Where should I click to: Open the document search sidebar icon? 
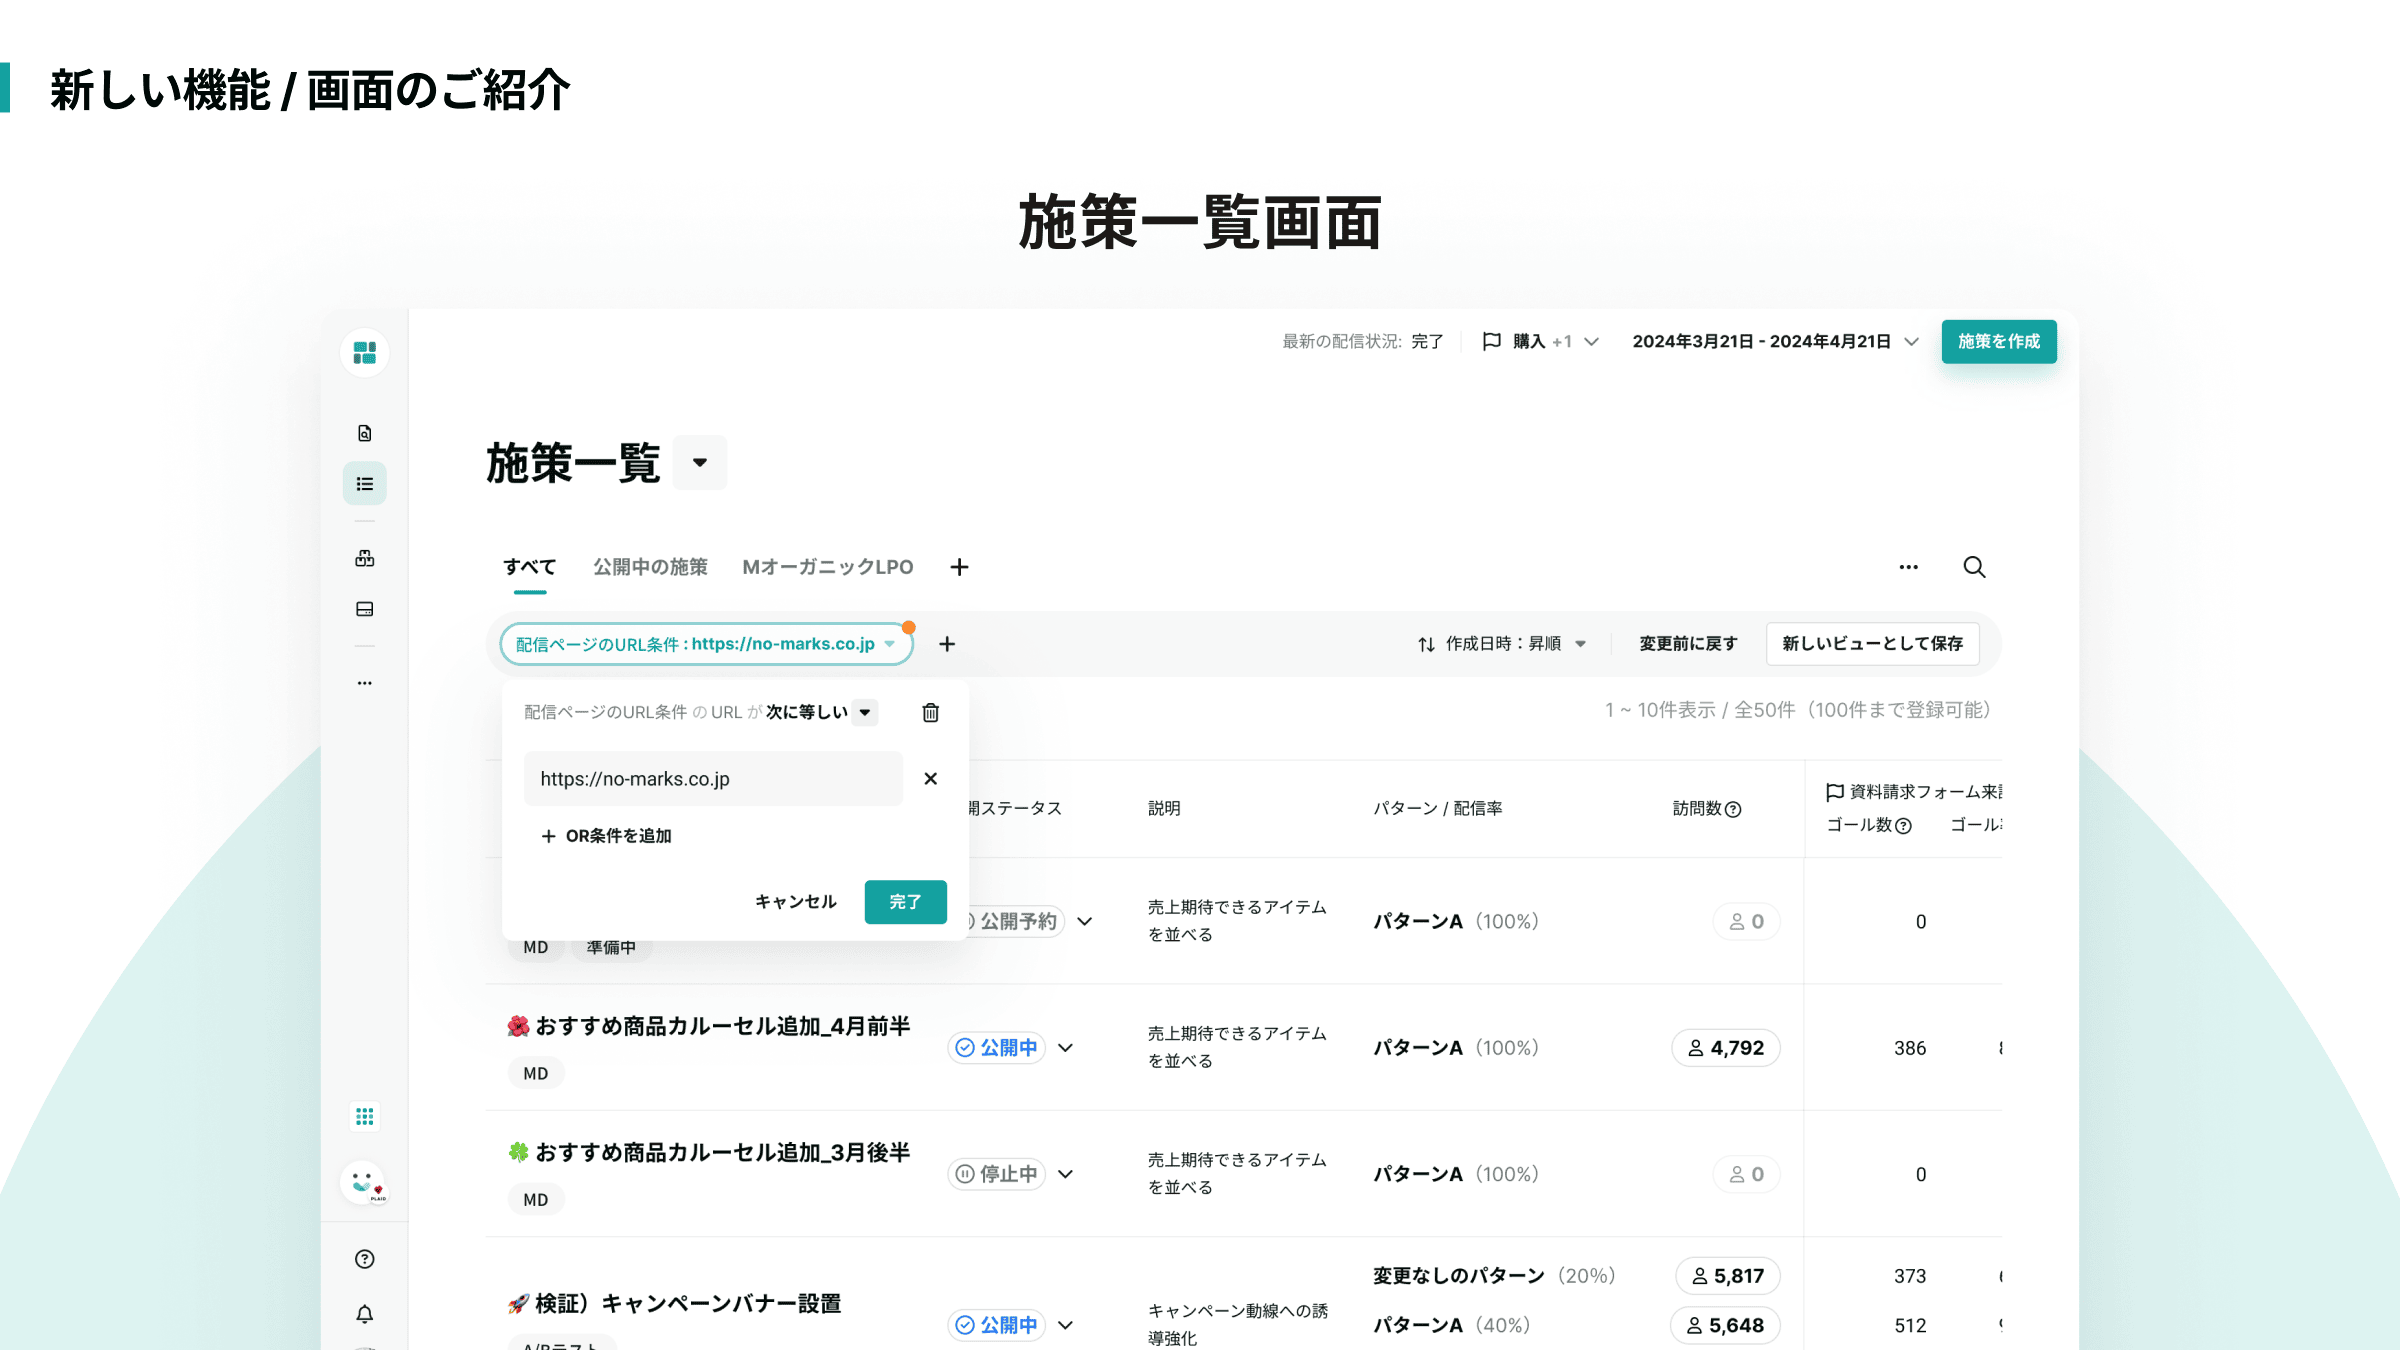pyautogui.click(x=364, y=433)
